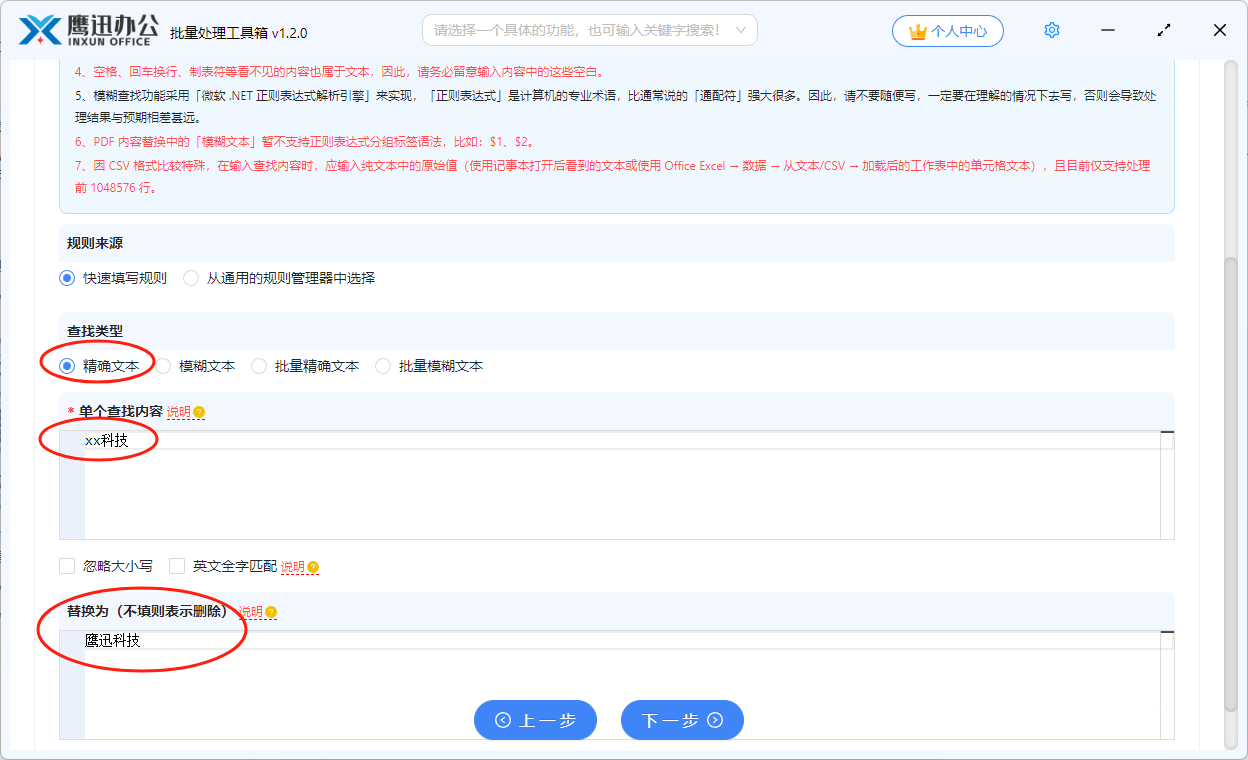The image size is (1248, 760).
Task: Click the vertical scrollbar on the right
Action: 1231,480
